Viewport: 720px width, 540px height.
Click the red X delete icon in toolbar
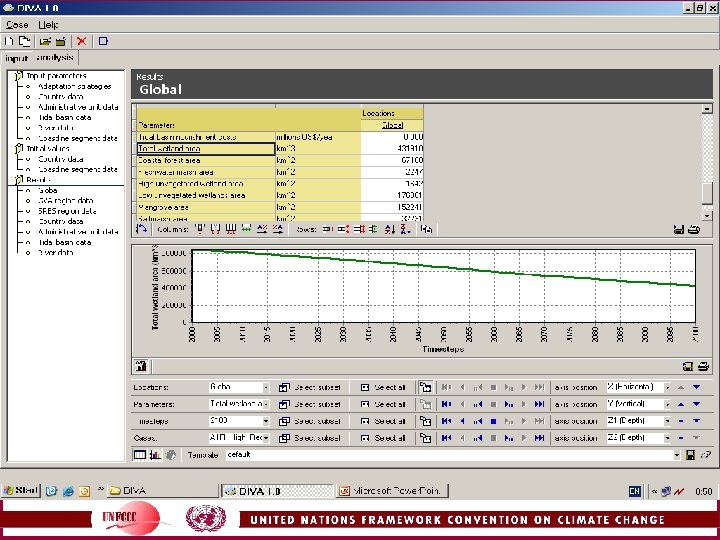(81, 41)
